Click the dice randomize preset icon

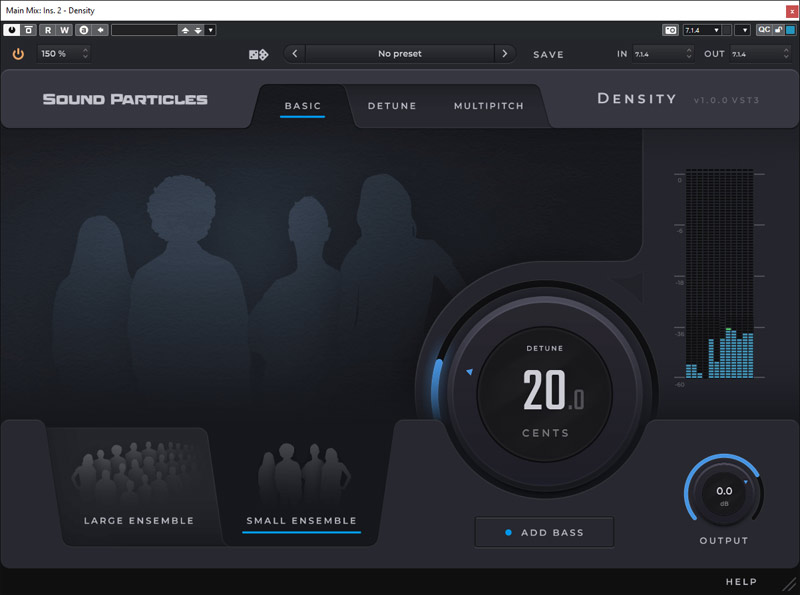tap(258, 54)
